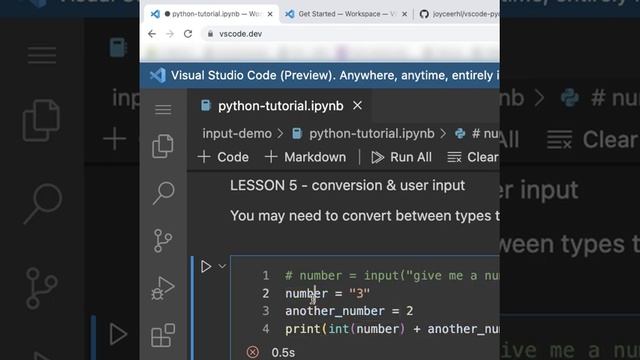Click Clear outputs button in notebook toolbar
The width and height of the screenshot is (640, 360).
coord(473,157)
